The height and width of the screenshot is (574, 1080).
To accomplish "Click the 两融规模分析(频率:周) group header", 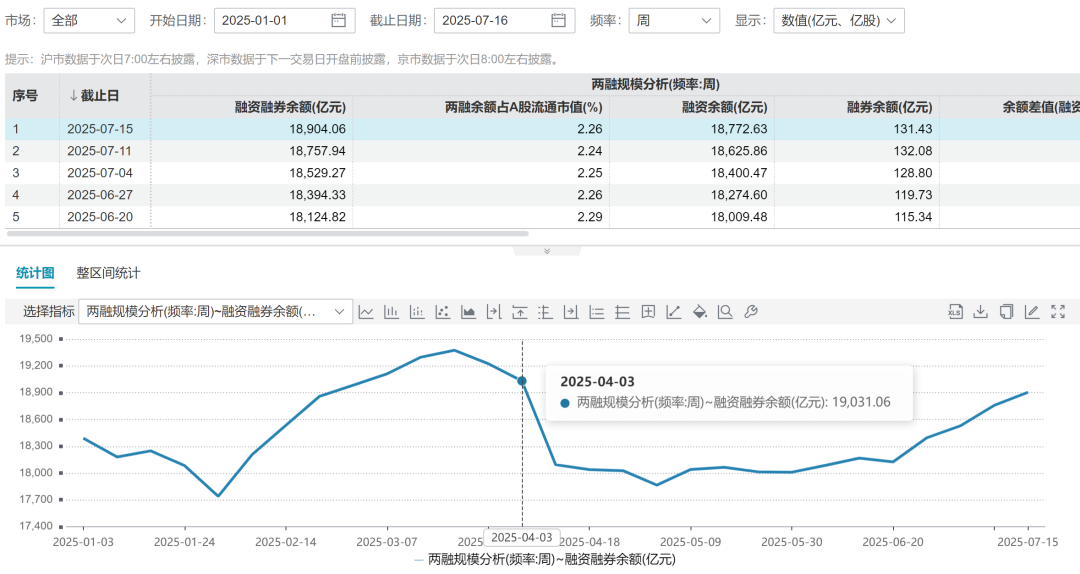I will pyautogui.click(x=656, y=84).
